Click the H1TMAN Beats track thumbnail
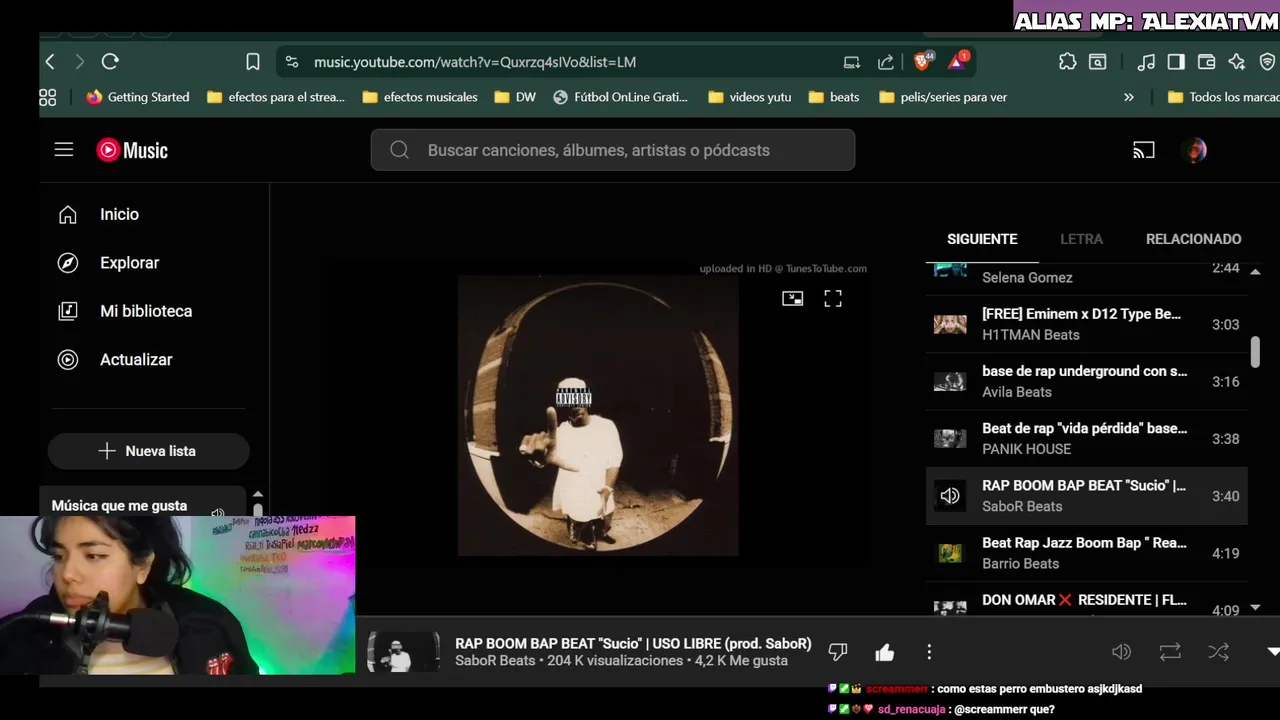Viewport: 1280px width, 720px height. [x=950, y=324]
